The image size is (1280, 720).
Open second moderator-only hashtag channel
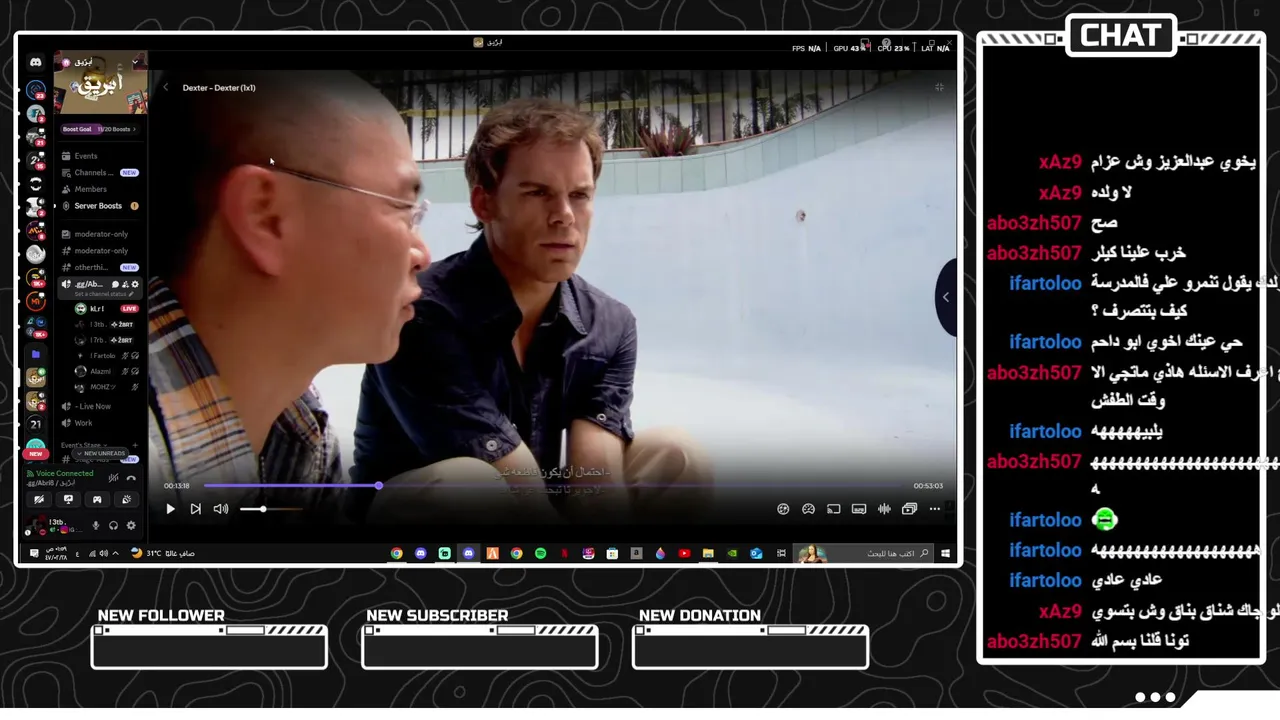click(x=100, y=251)
